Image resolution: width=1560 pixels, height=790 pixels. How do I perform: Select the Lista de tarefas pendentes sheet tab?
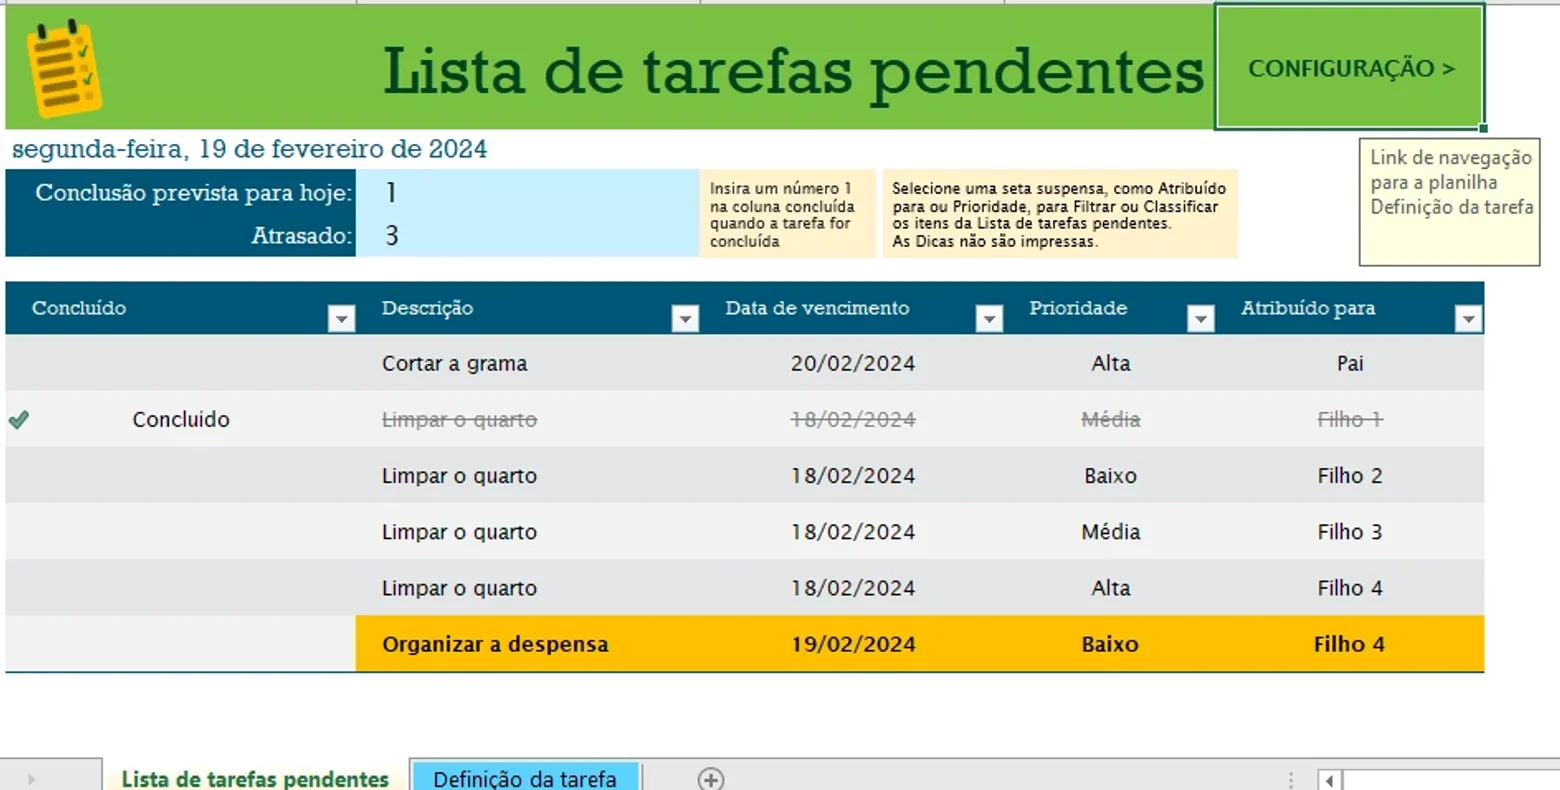(x=255, y=778)
